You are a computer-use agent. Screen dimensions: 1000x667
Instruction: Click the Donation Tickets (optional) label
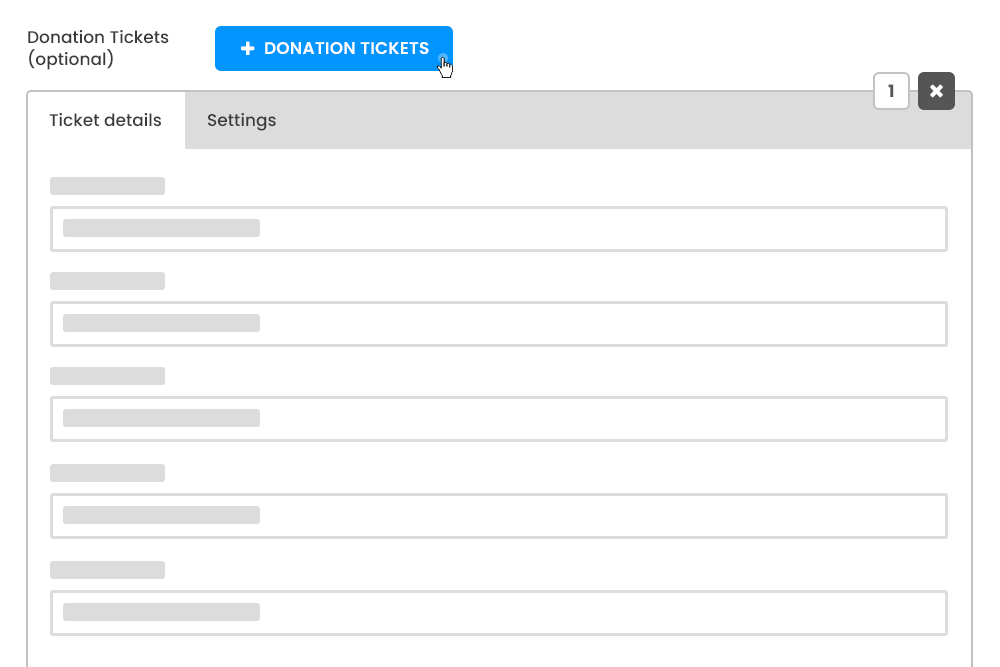pos(97,48)
